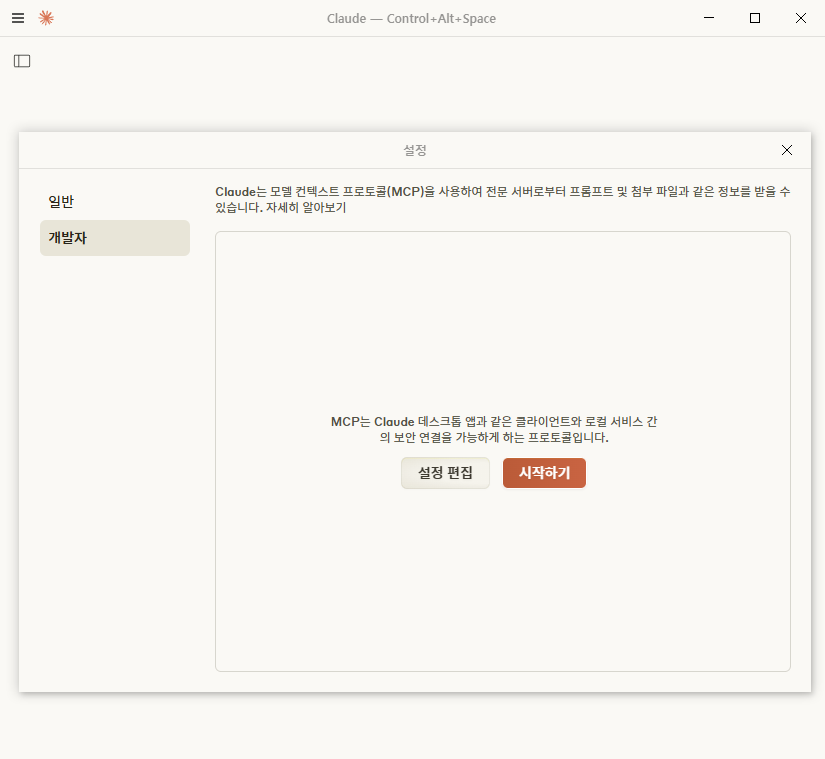Click the Claude — Control+Alt+Space title text
This screenshot has height=759, width=825.
(x=411, y=19)
